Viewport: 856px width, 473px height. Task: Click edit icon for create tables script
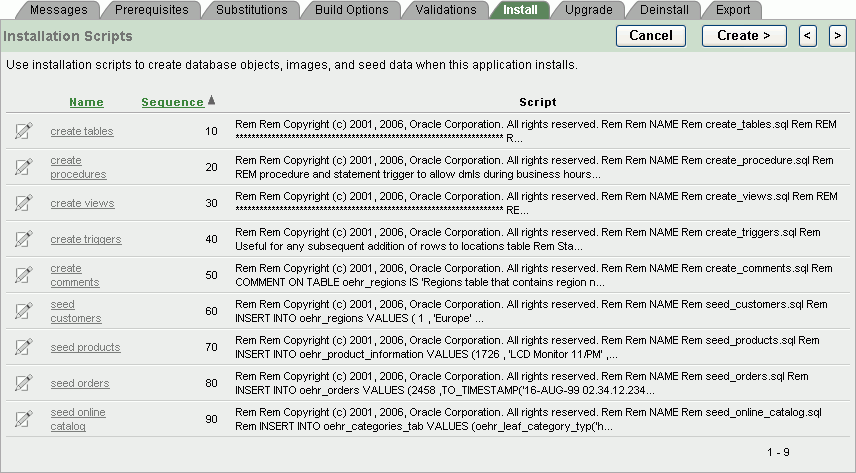coord(24,131)
